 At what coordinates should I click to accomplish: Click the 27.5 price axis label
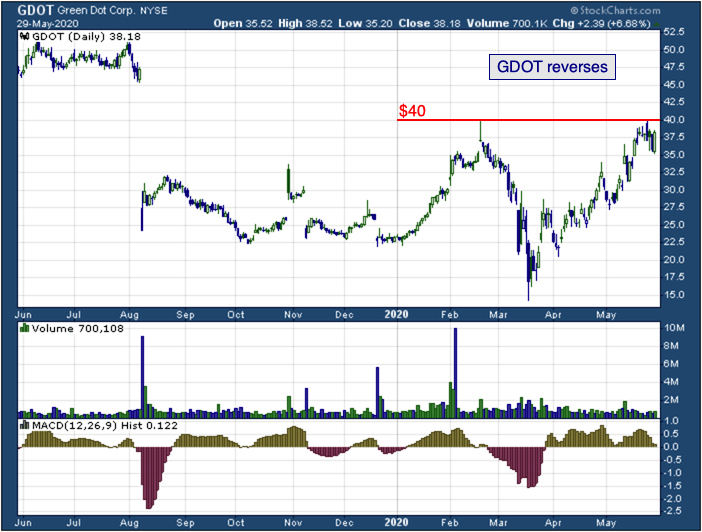(x=674, y=207)
